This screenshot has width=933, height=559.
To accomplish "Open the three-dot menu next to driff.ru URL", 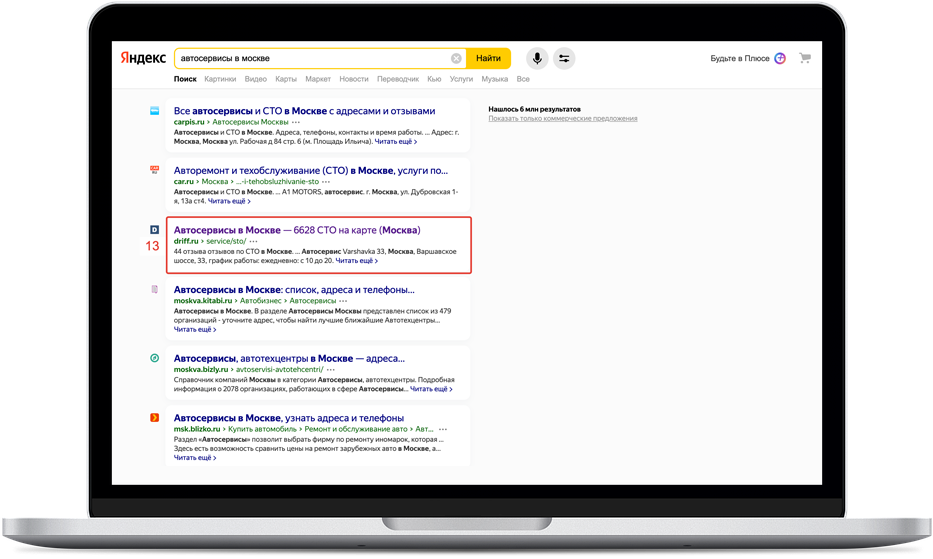I will [x=254, y=241].
